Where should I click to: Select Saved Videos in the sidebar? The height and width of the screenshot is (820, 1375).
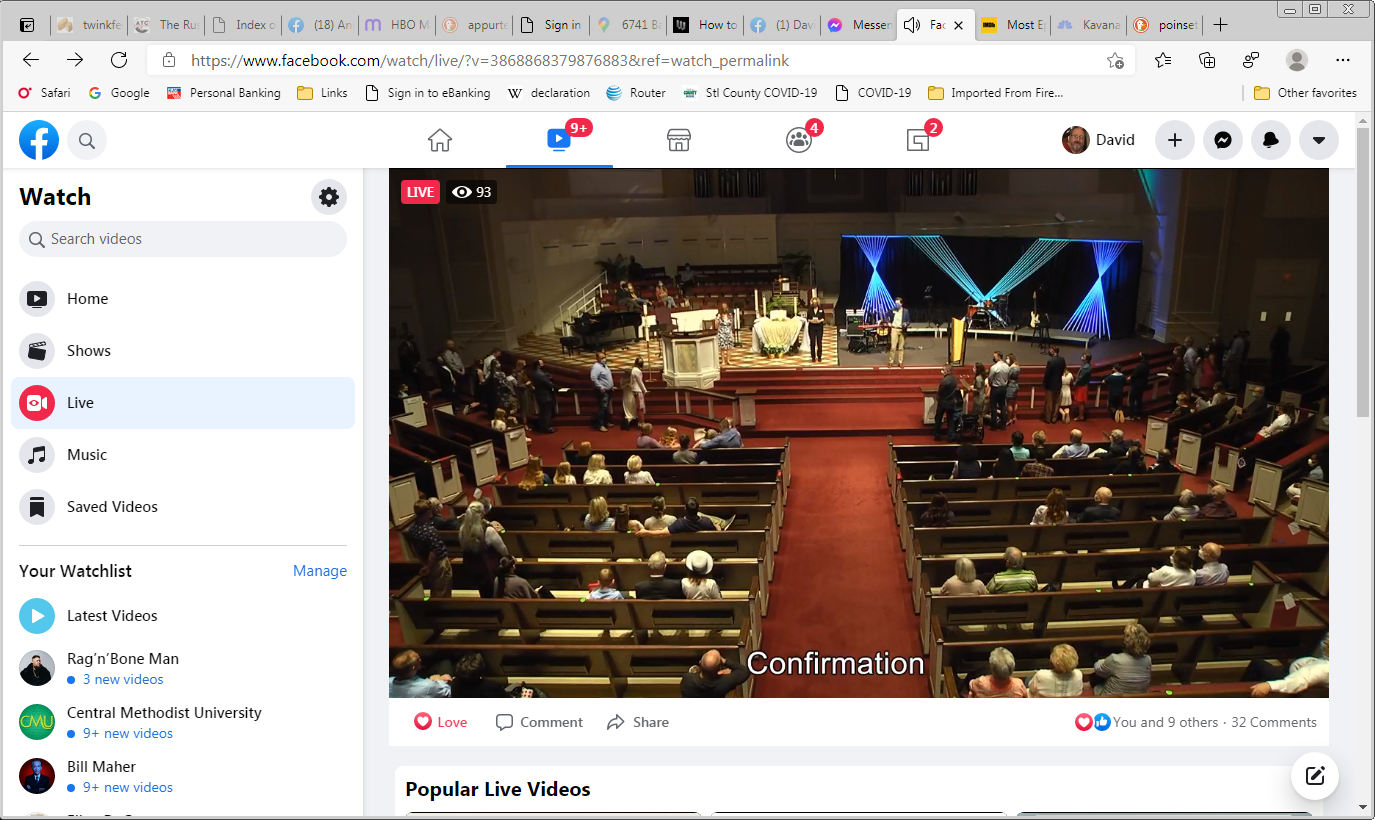pos(112,507)
